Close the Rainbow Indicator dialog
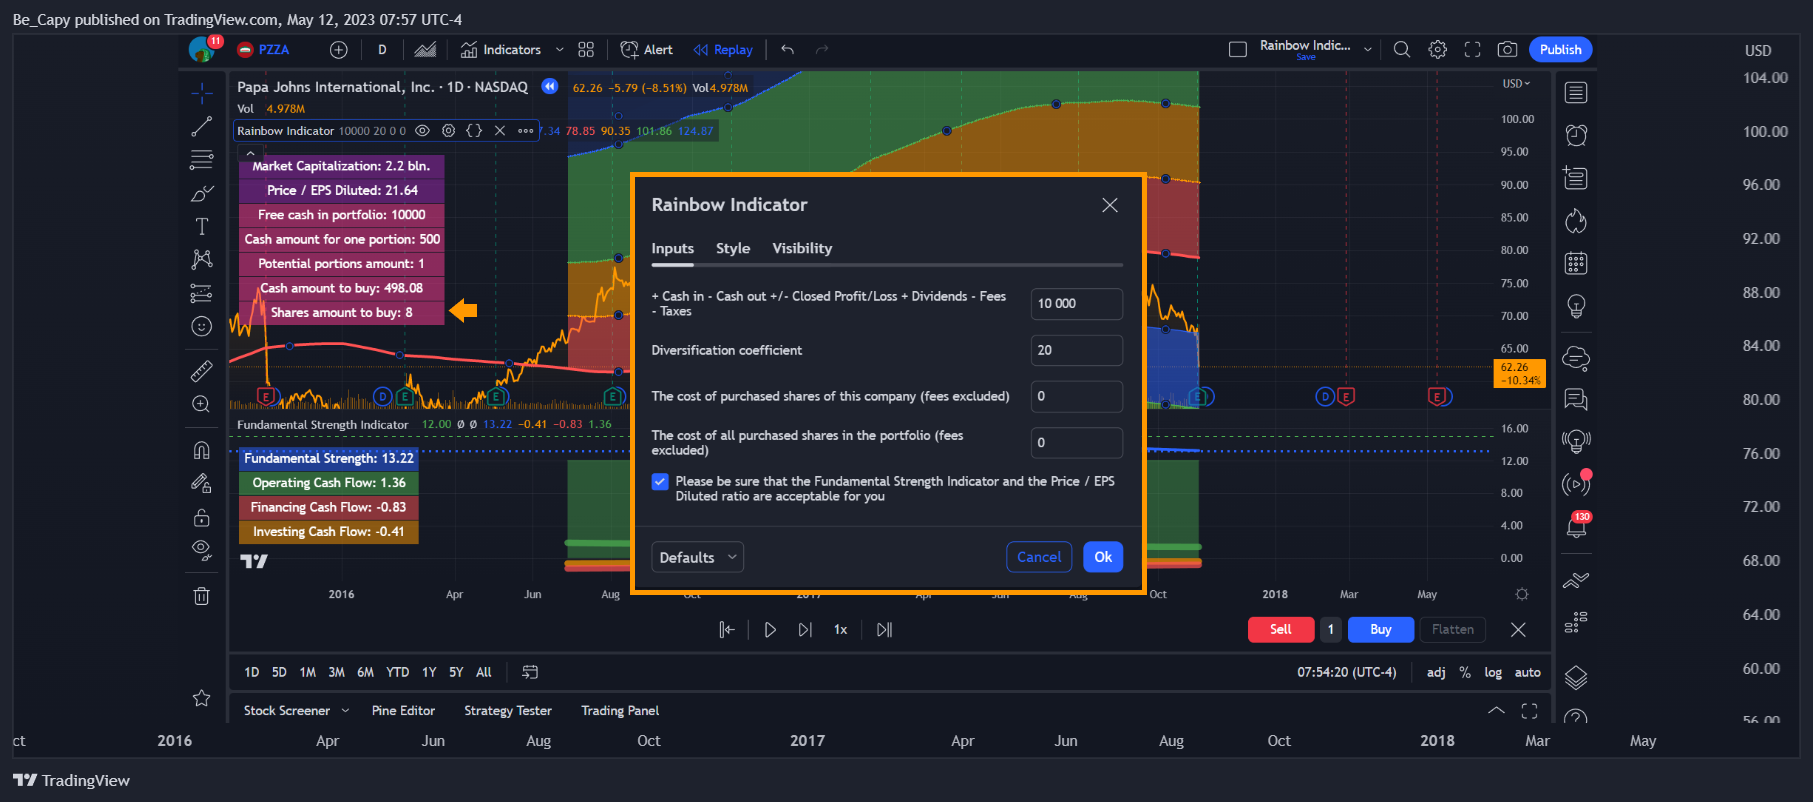The height and width of the screenshot is (802, 1813). pyautogui.click(x=1110, y=205)
